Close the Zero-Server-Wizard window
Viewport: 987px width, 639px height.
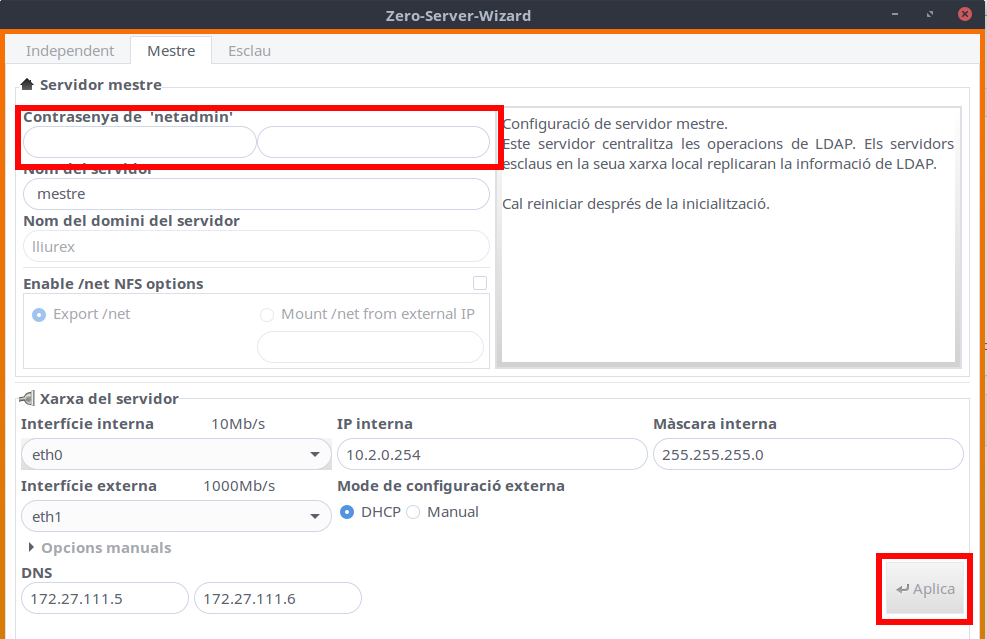(x=964, y=15)
